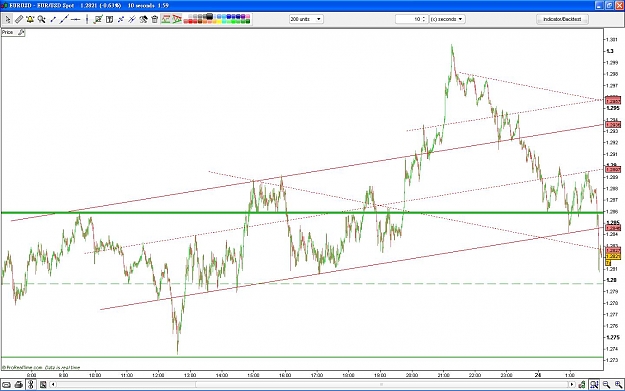The width and height of the screenshot is (625, 391).
Task: Select the long diagonal trendline tool
Action: [x=64, y=19]
